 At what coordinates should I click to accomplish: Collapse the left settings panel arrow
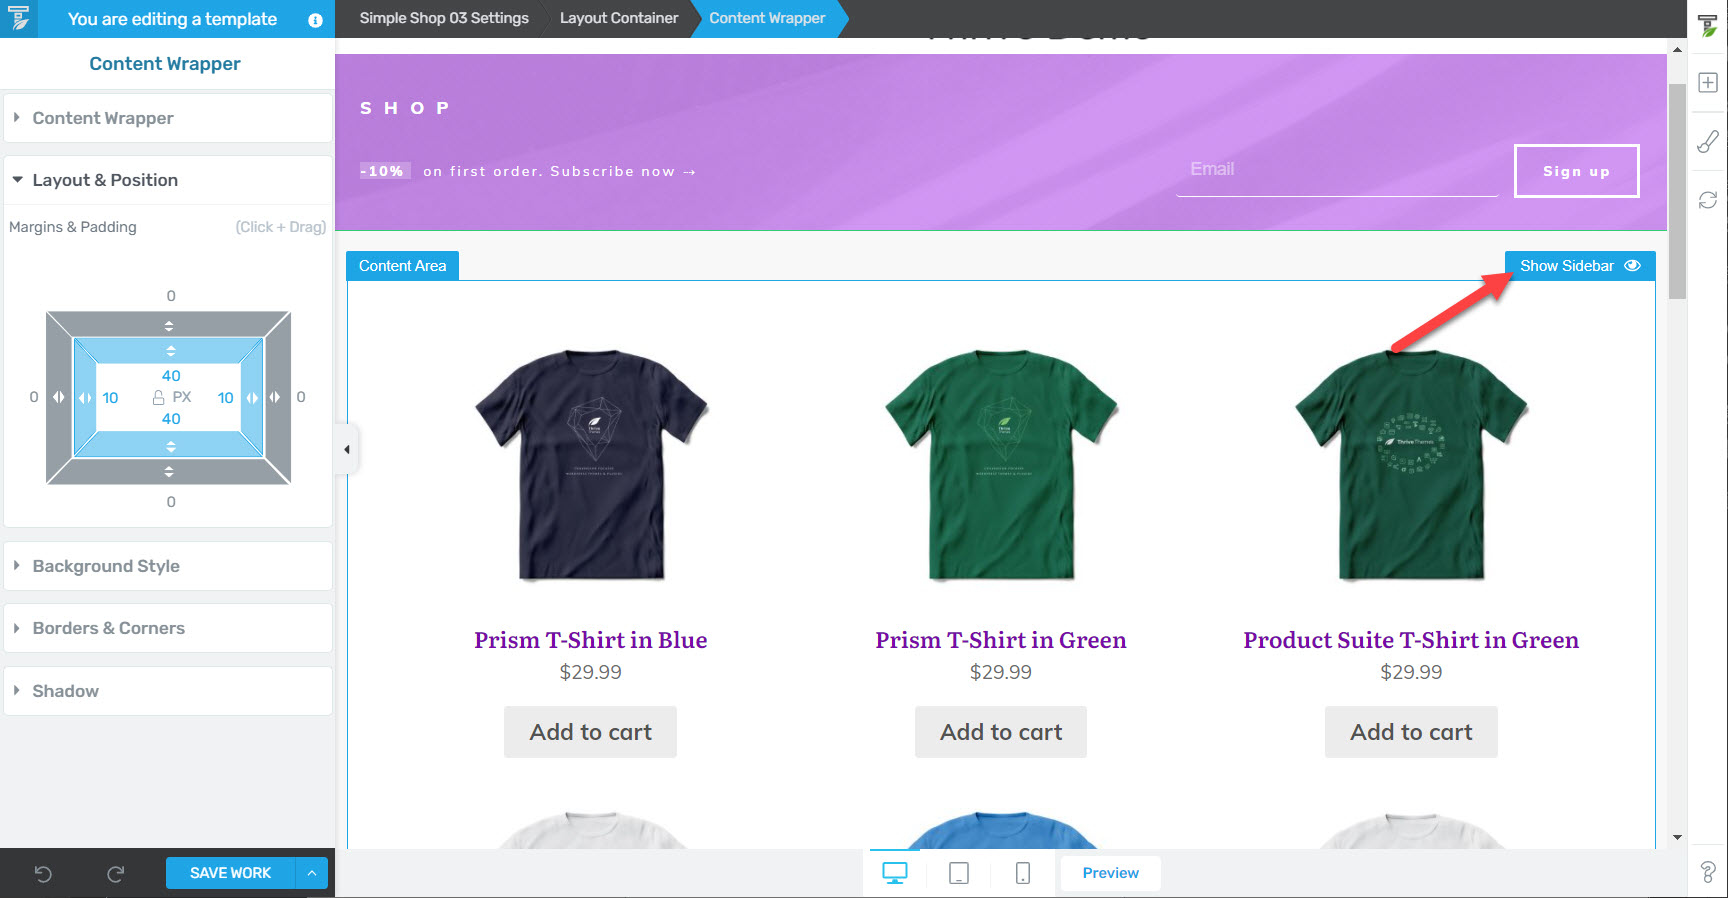(x=347, y=449)
